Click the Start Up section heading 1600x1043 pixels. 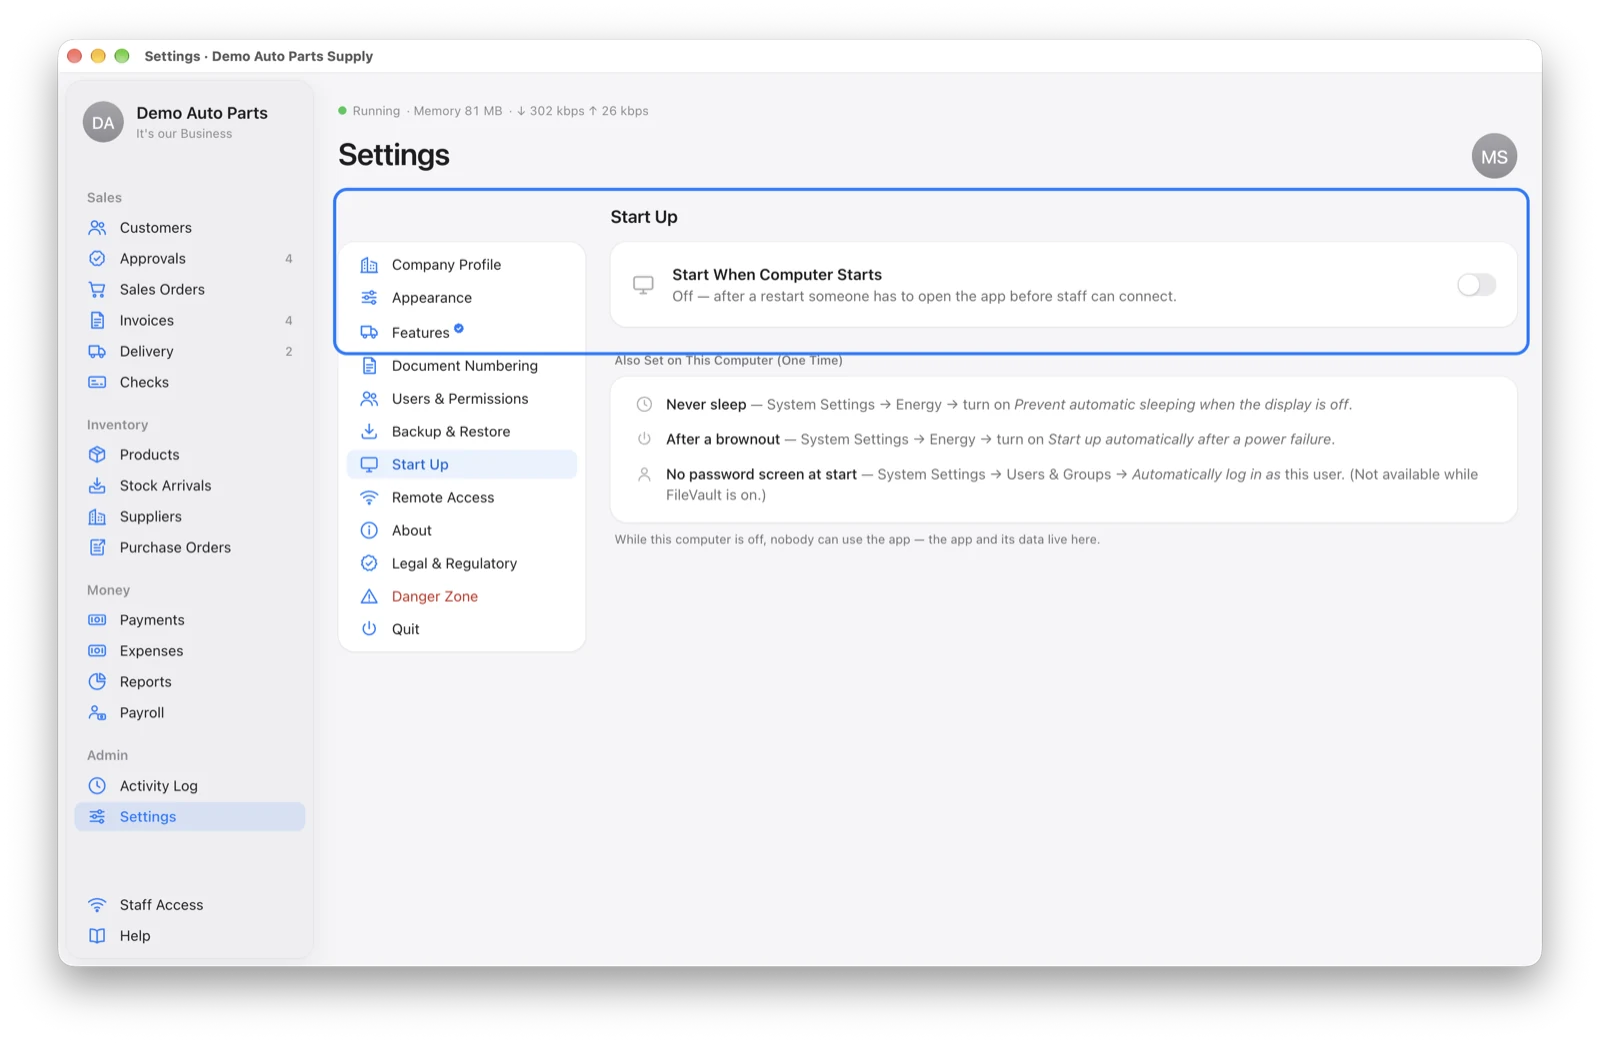(x=644, y=217)
